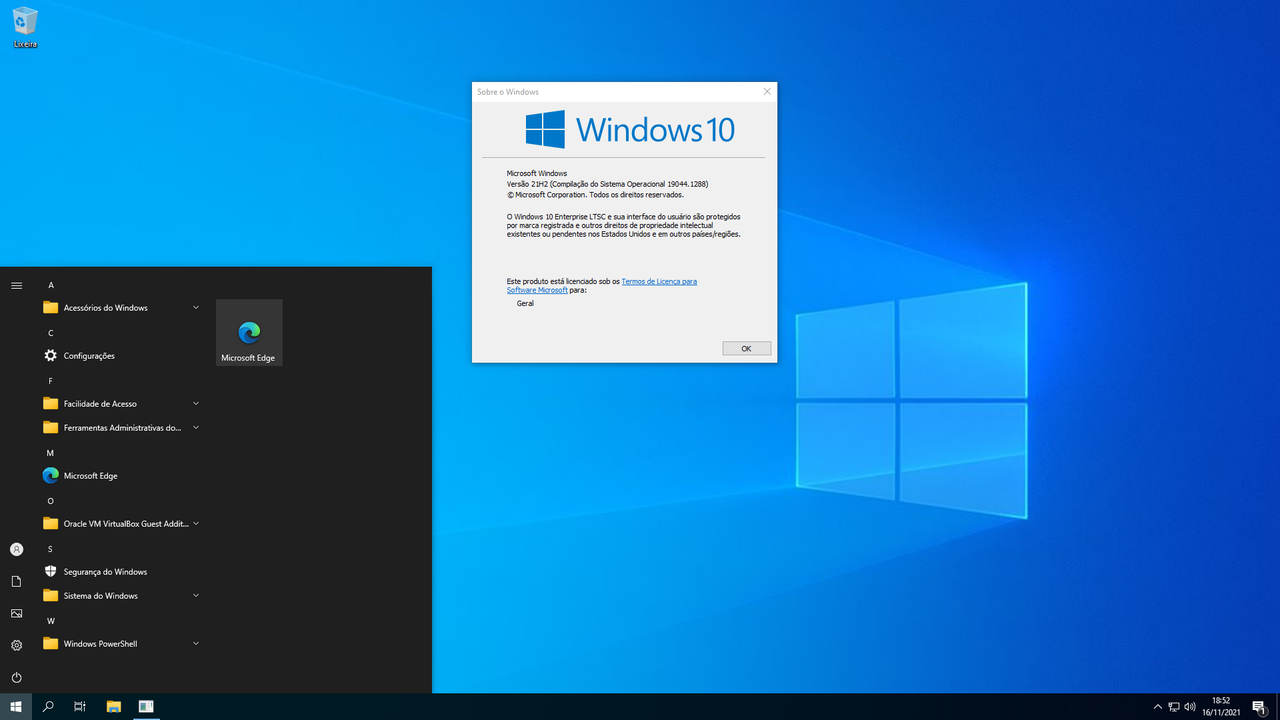Click the Windows Start button on taskbar
This screenshot has height=720, width=1280.
point(16,707)
